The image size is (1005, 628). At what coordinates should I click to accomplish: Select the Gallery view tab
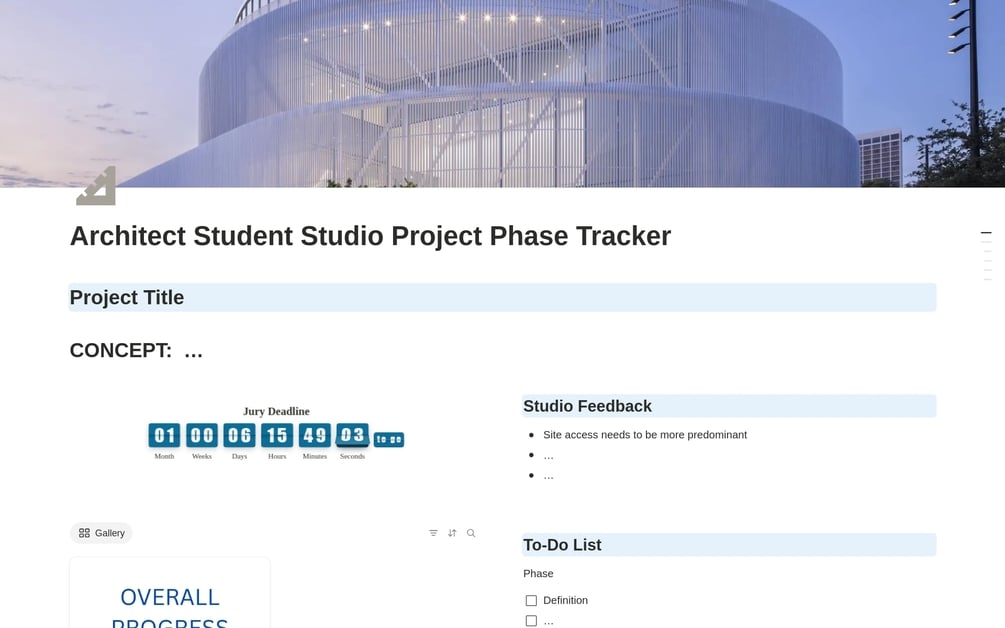click(101, 533)
